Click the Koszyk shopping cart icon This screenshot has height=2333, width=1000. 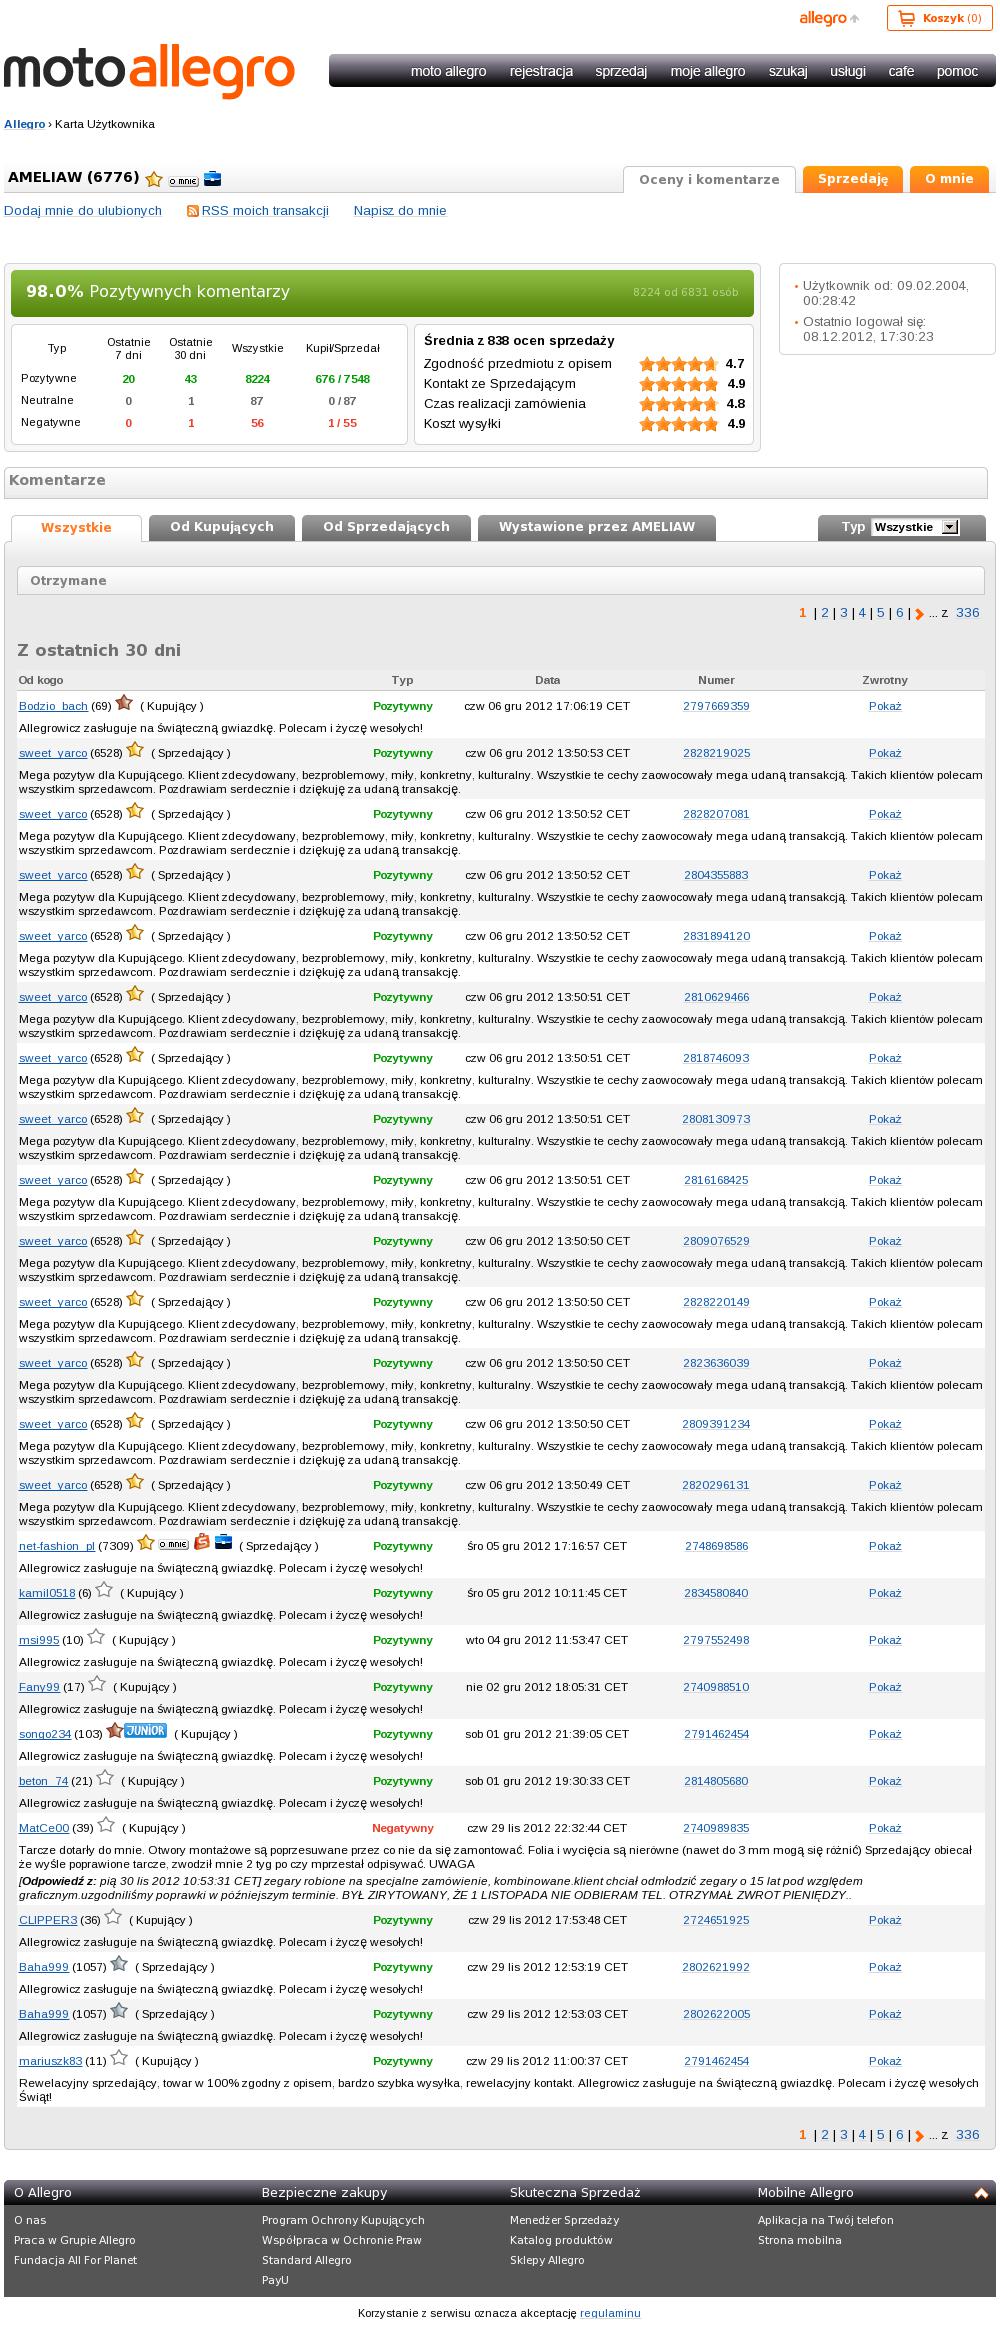click(906, 18)
